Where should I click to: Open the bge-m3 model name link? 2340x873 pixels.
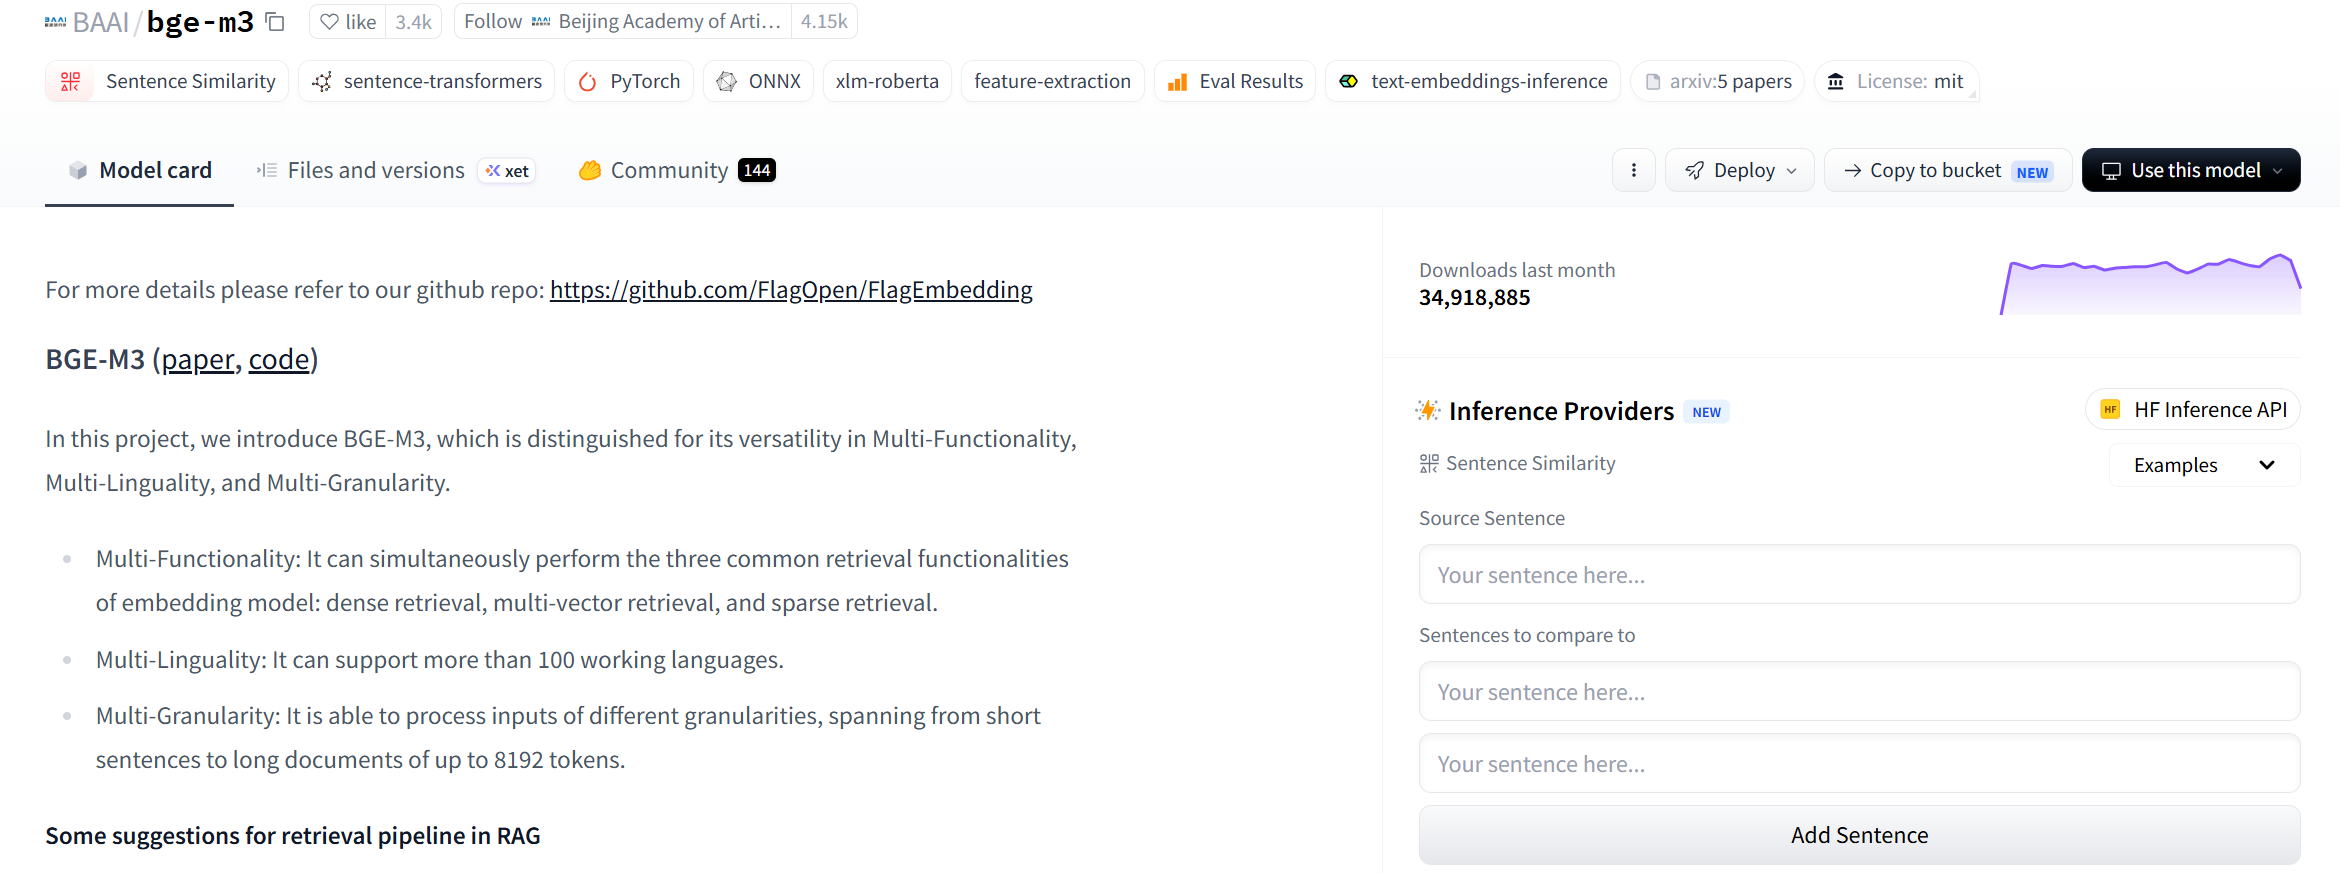(x=200, y=22)
